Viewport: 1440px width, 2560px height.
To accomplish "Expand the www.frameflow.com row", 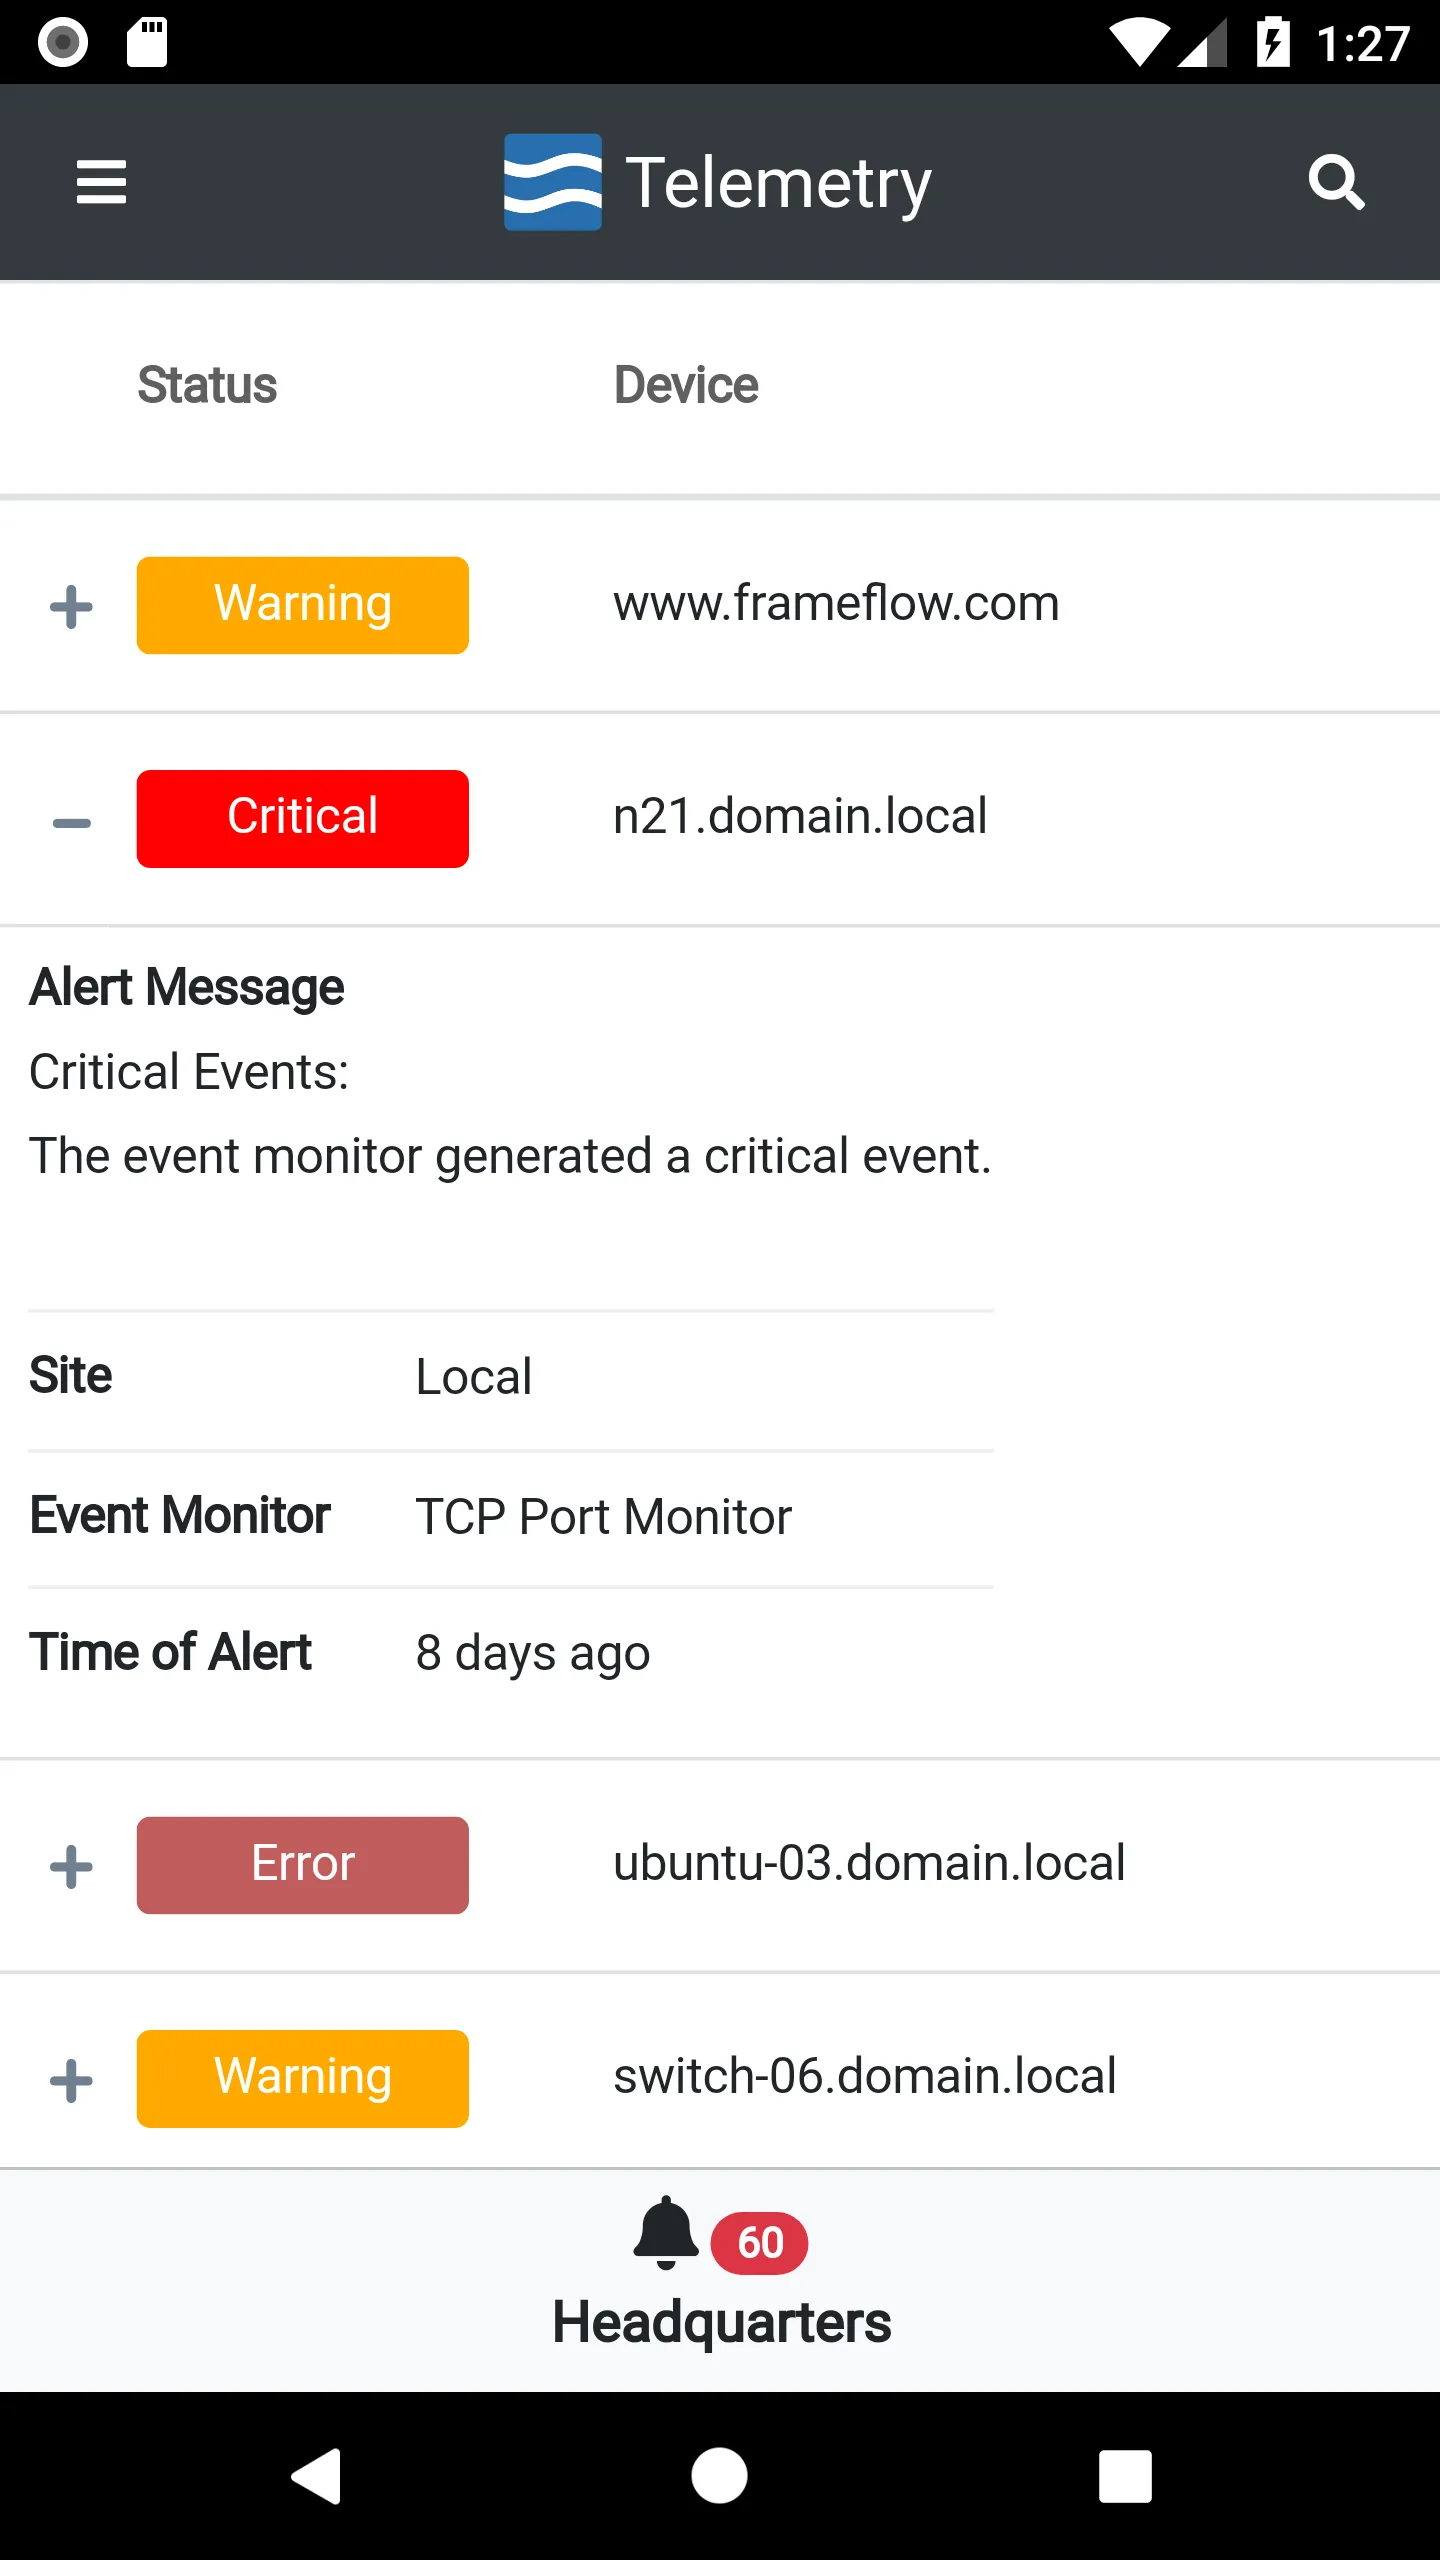I will click(x=72, y=607).
